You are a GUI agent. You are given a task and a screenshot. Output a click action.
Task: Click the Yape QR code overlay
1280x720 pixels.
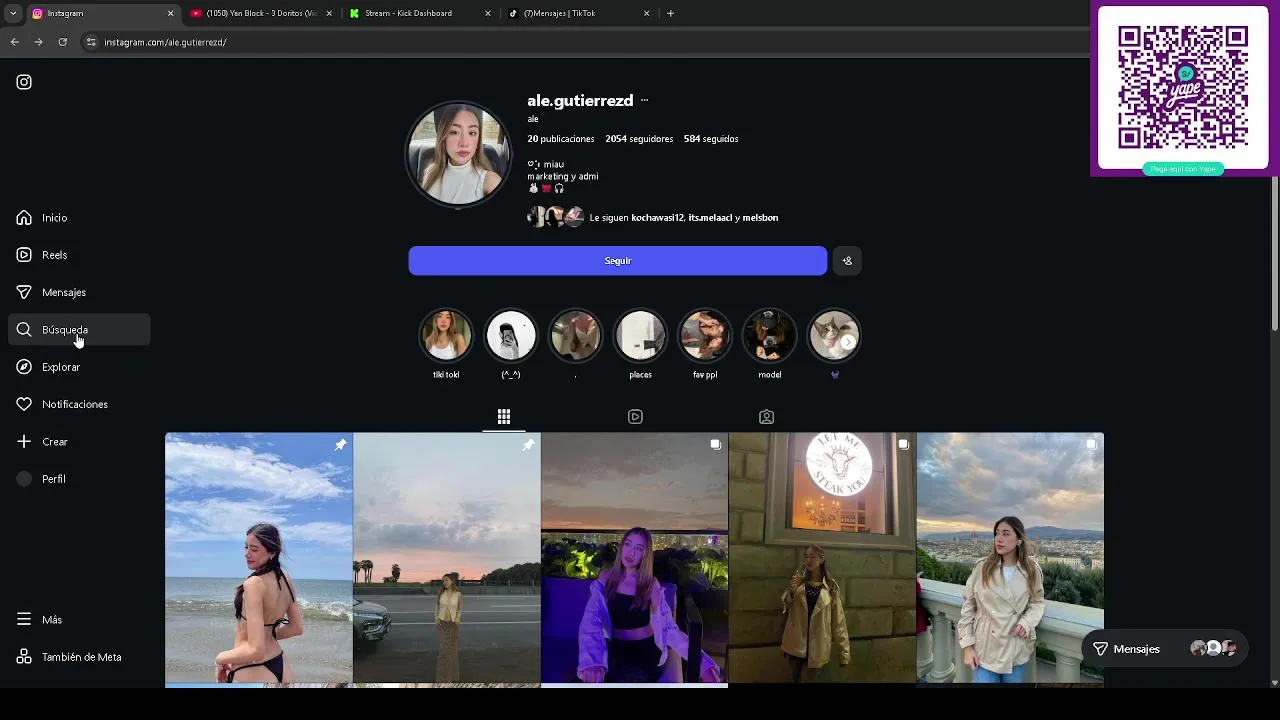[x=1183, y=88]
